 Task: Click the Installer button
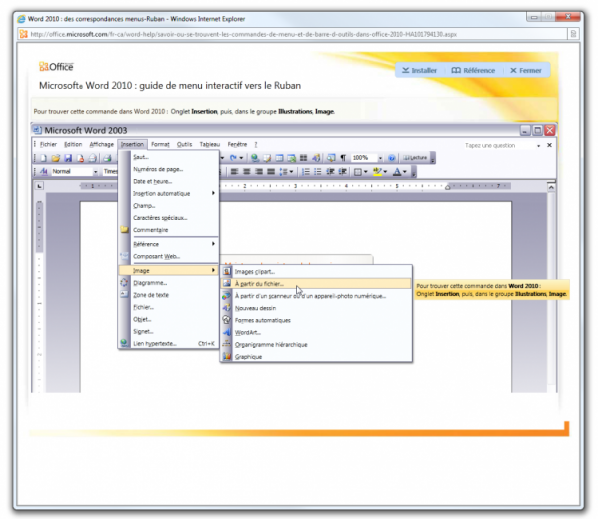tap(419, 71)
